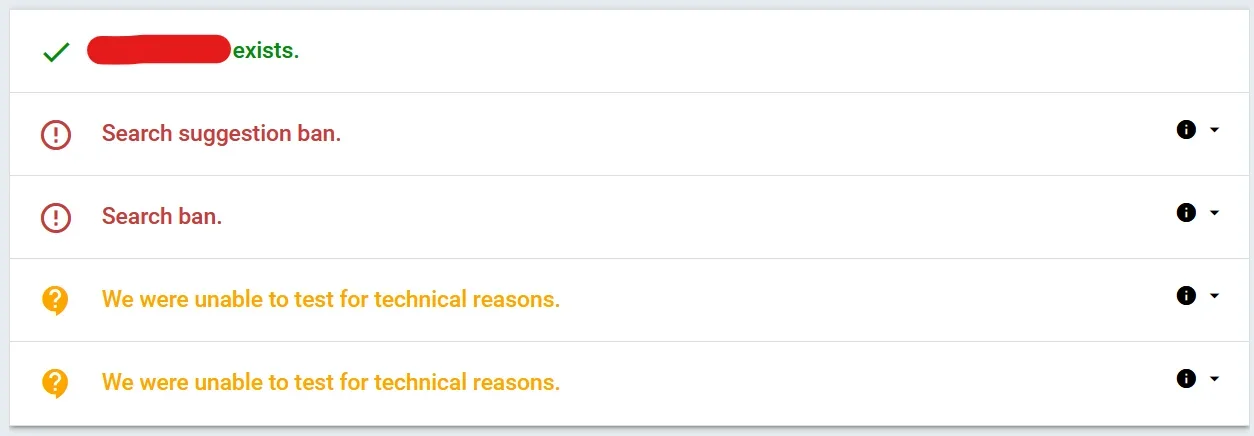Click the bottom orange question mark icon
The width and height of the screenshot is (1254, 436).
pos(56,383)
